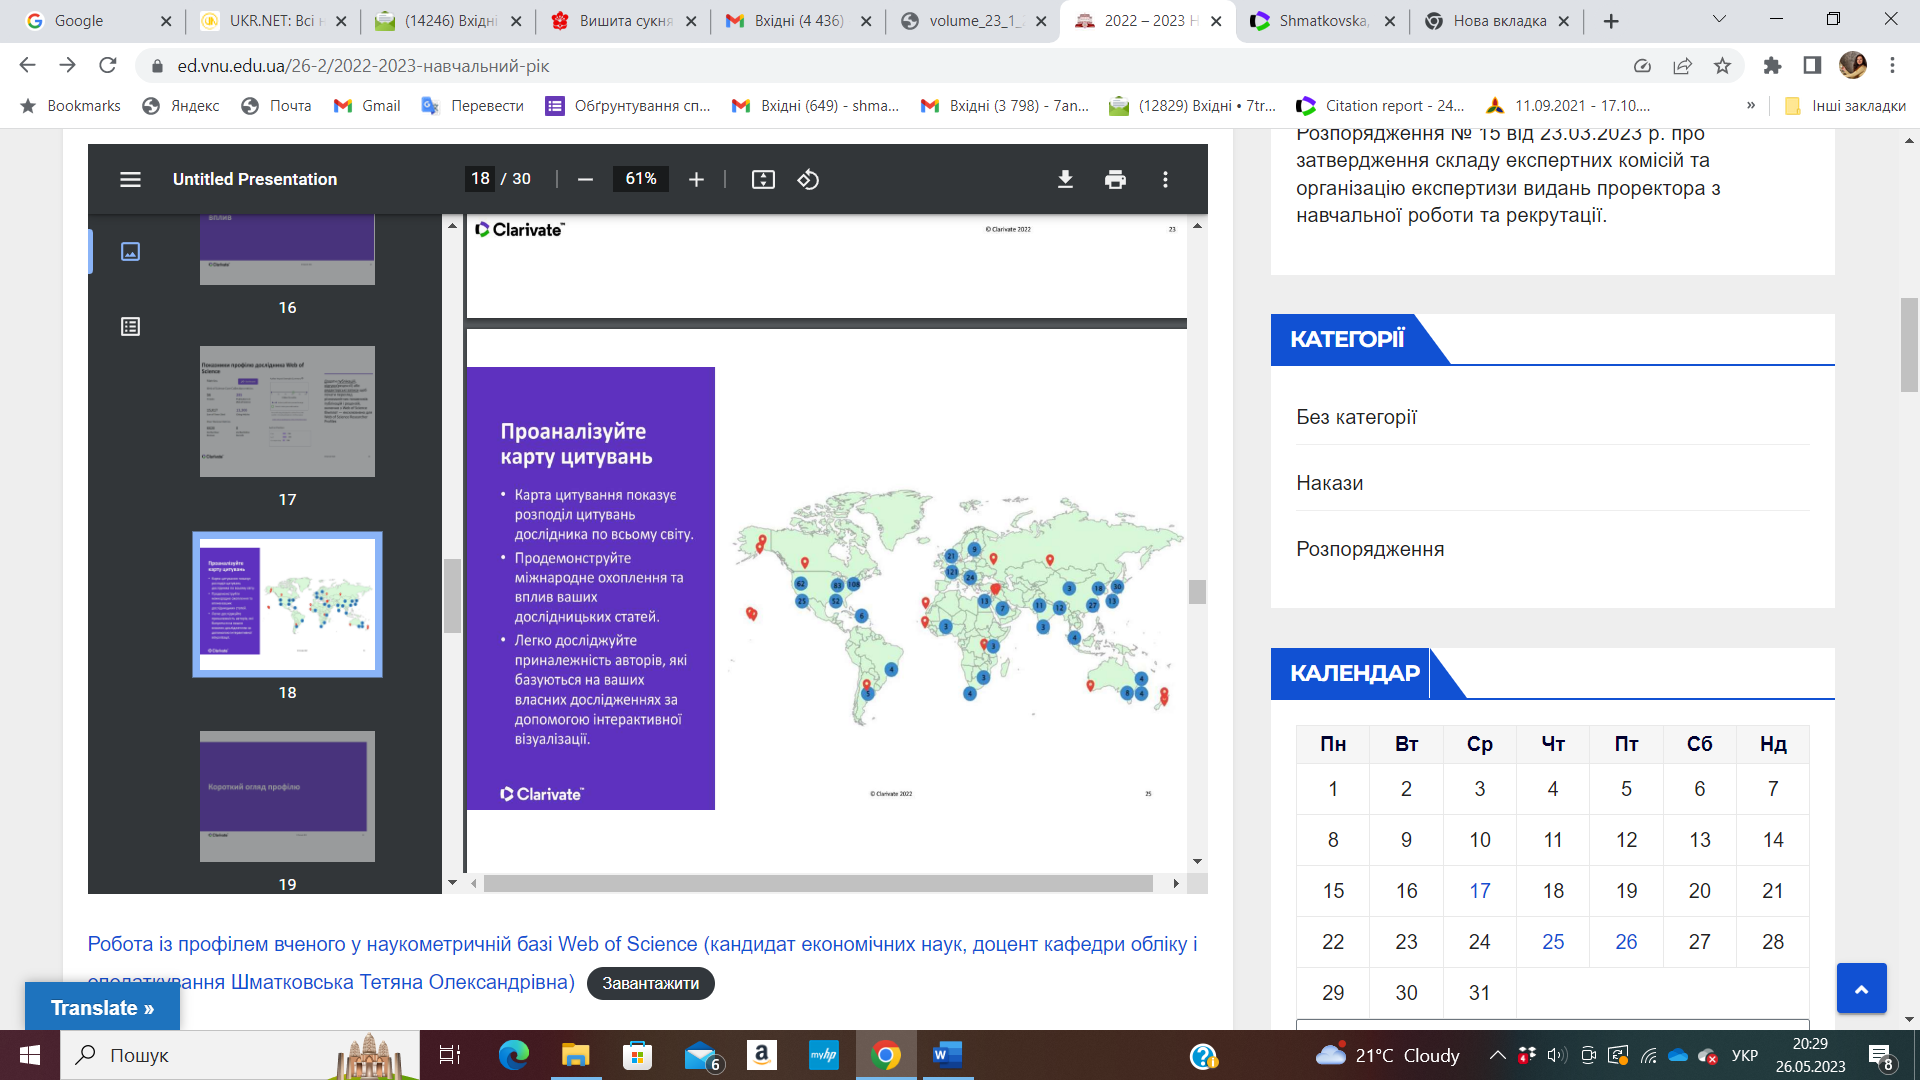Switch sidebar to thumbnail view
This screenshot has height=1080, width=1920.
pos(130,251)
